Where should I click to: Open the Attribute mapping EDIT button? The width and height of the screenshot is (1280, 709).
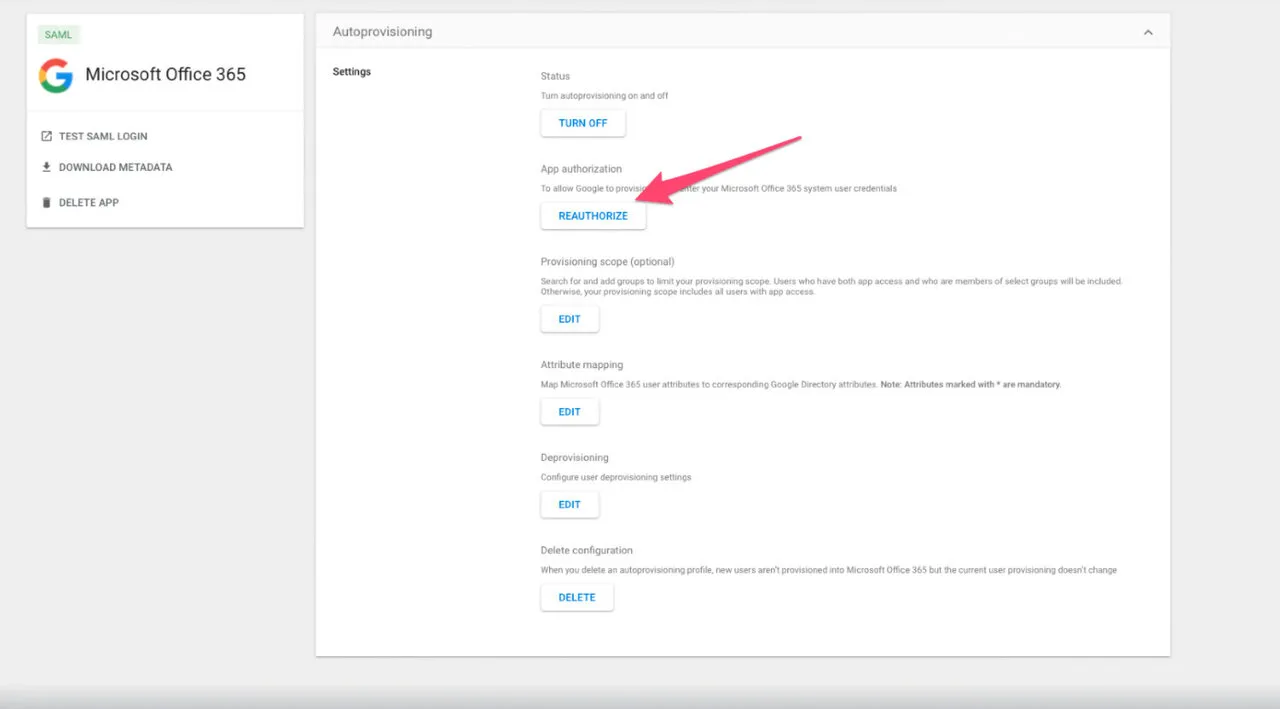[569, 412]
